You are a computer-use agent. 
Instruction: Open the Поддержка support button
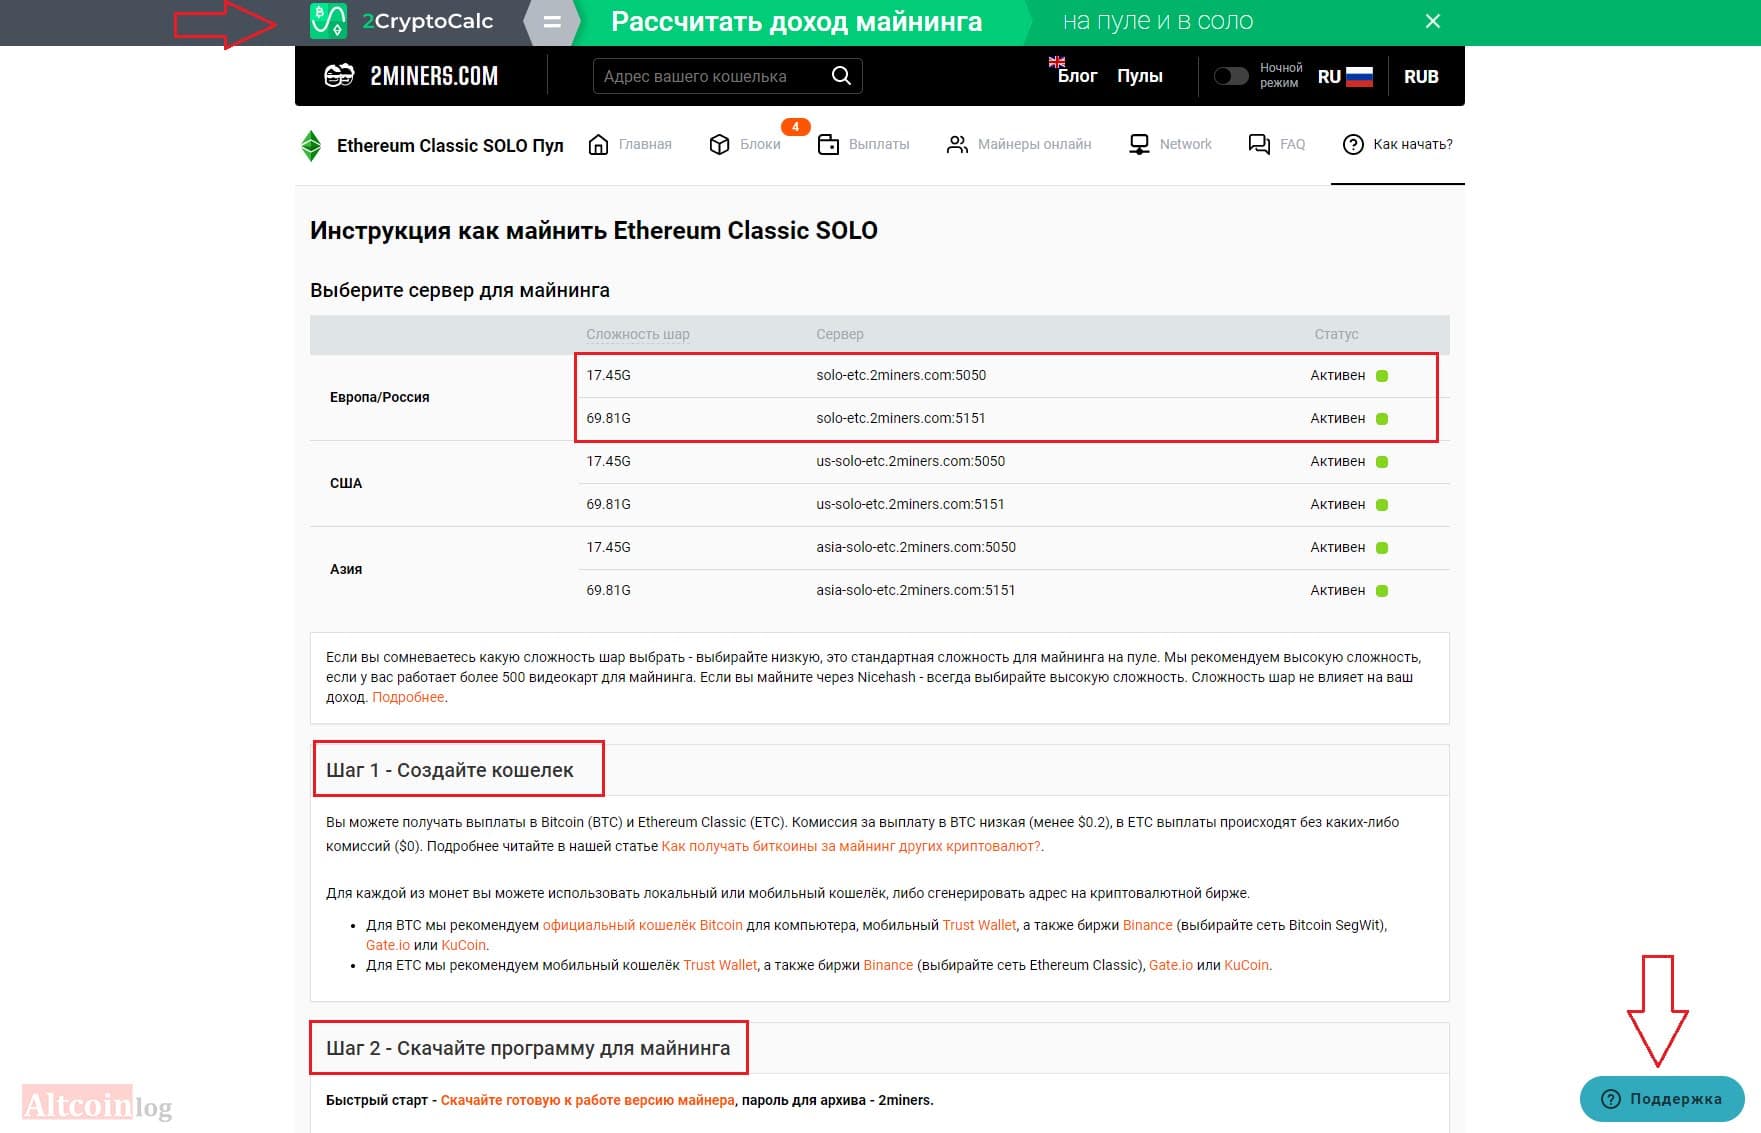point(1662,1099)
